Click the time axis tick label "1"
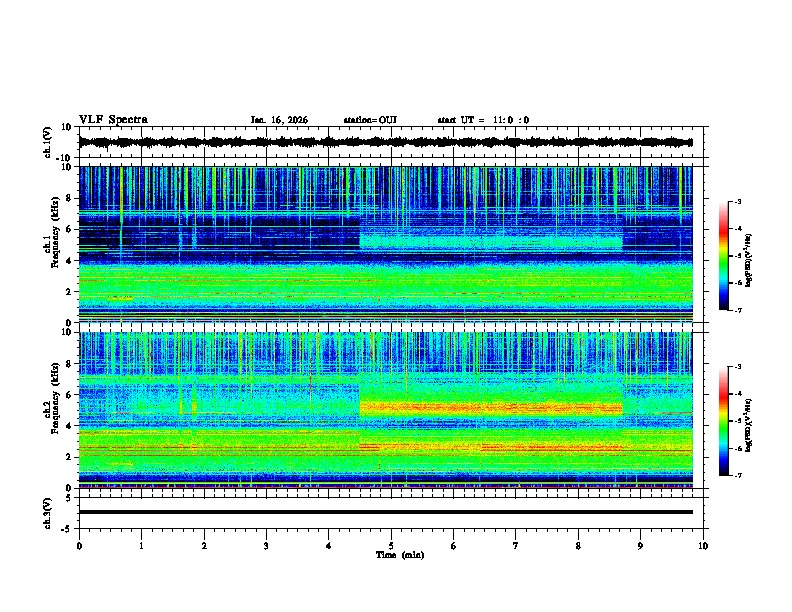Image resolution: width=792 pixels, height=612 pixels. (x=141, y=546)
